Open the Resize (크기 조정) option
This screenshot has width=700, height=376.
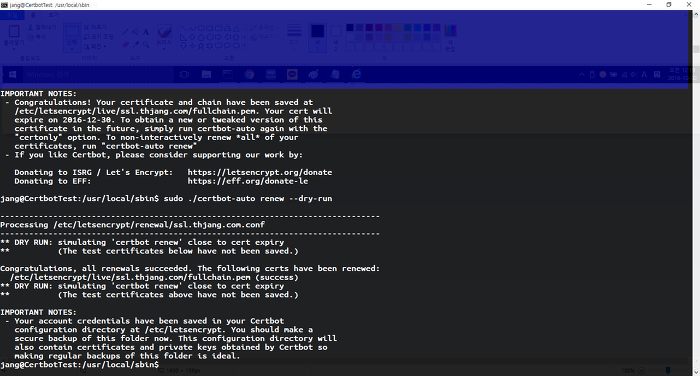99,37
